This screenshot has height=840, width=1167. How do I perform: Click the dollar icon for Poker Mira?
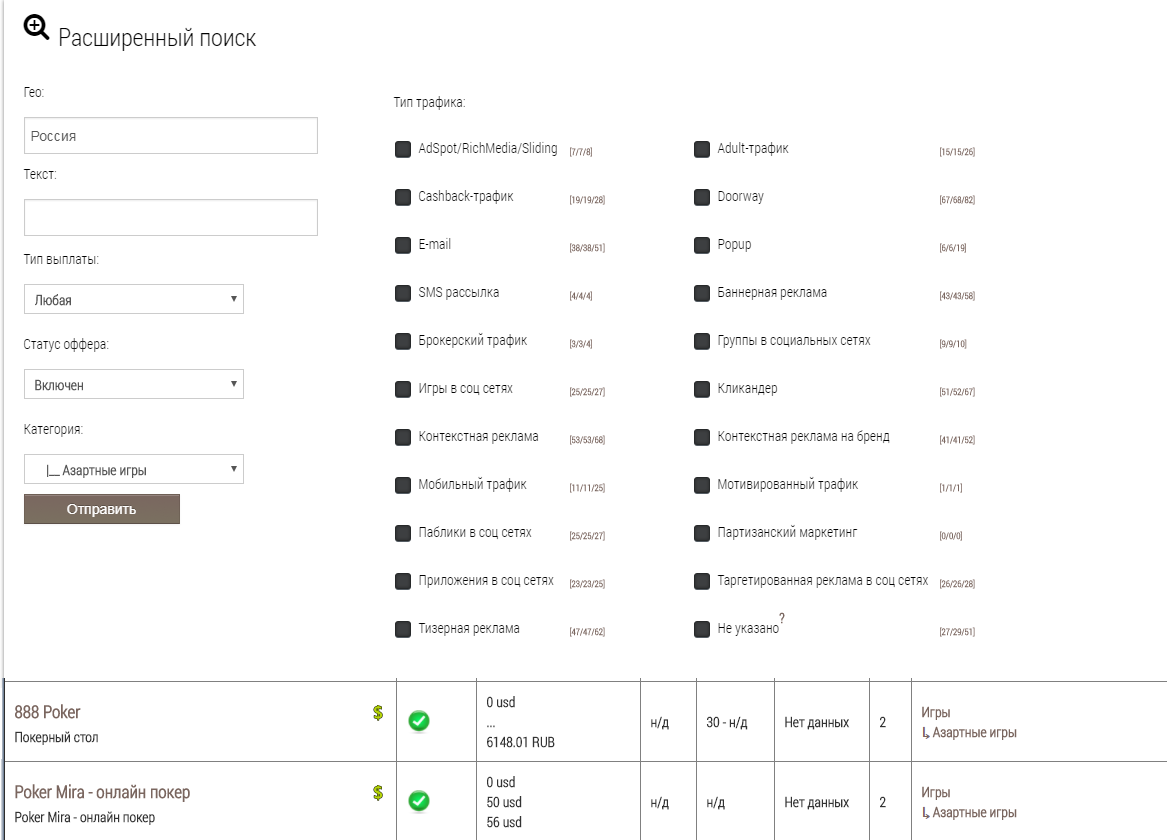(x=378, y=793)
